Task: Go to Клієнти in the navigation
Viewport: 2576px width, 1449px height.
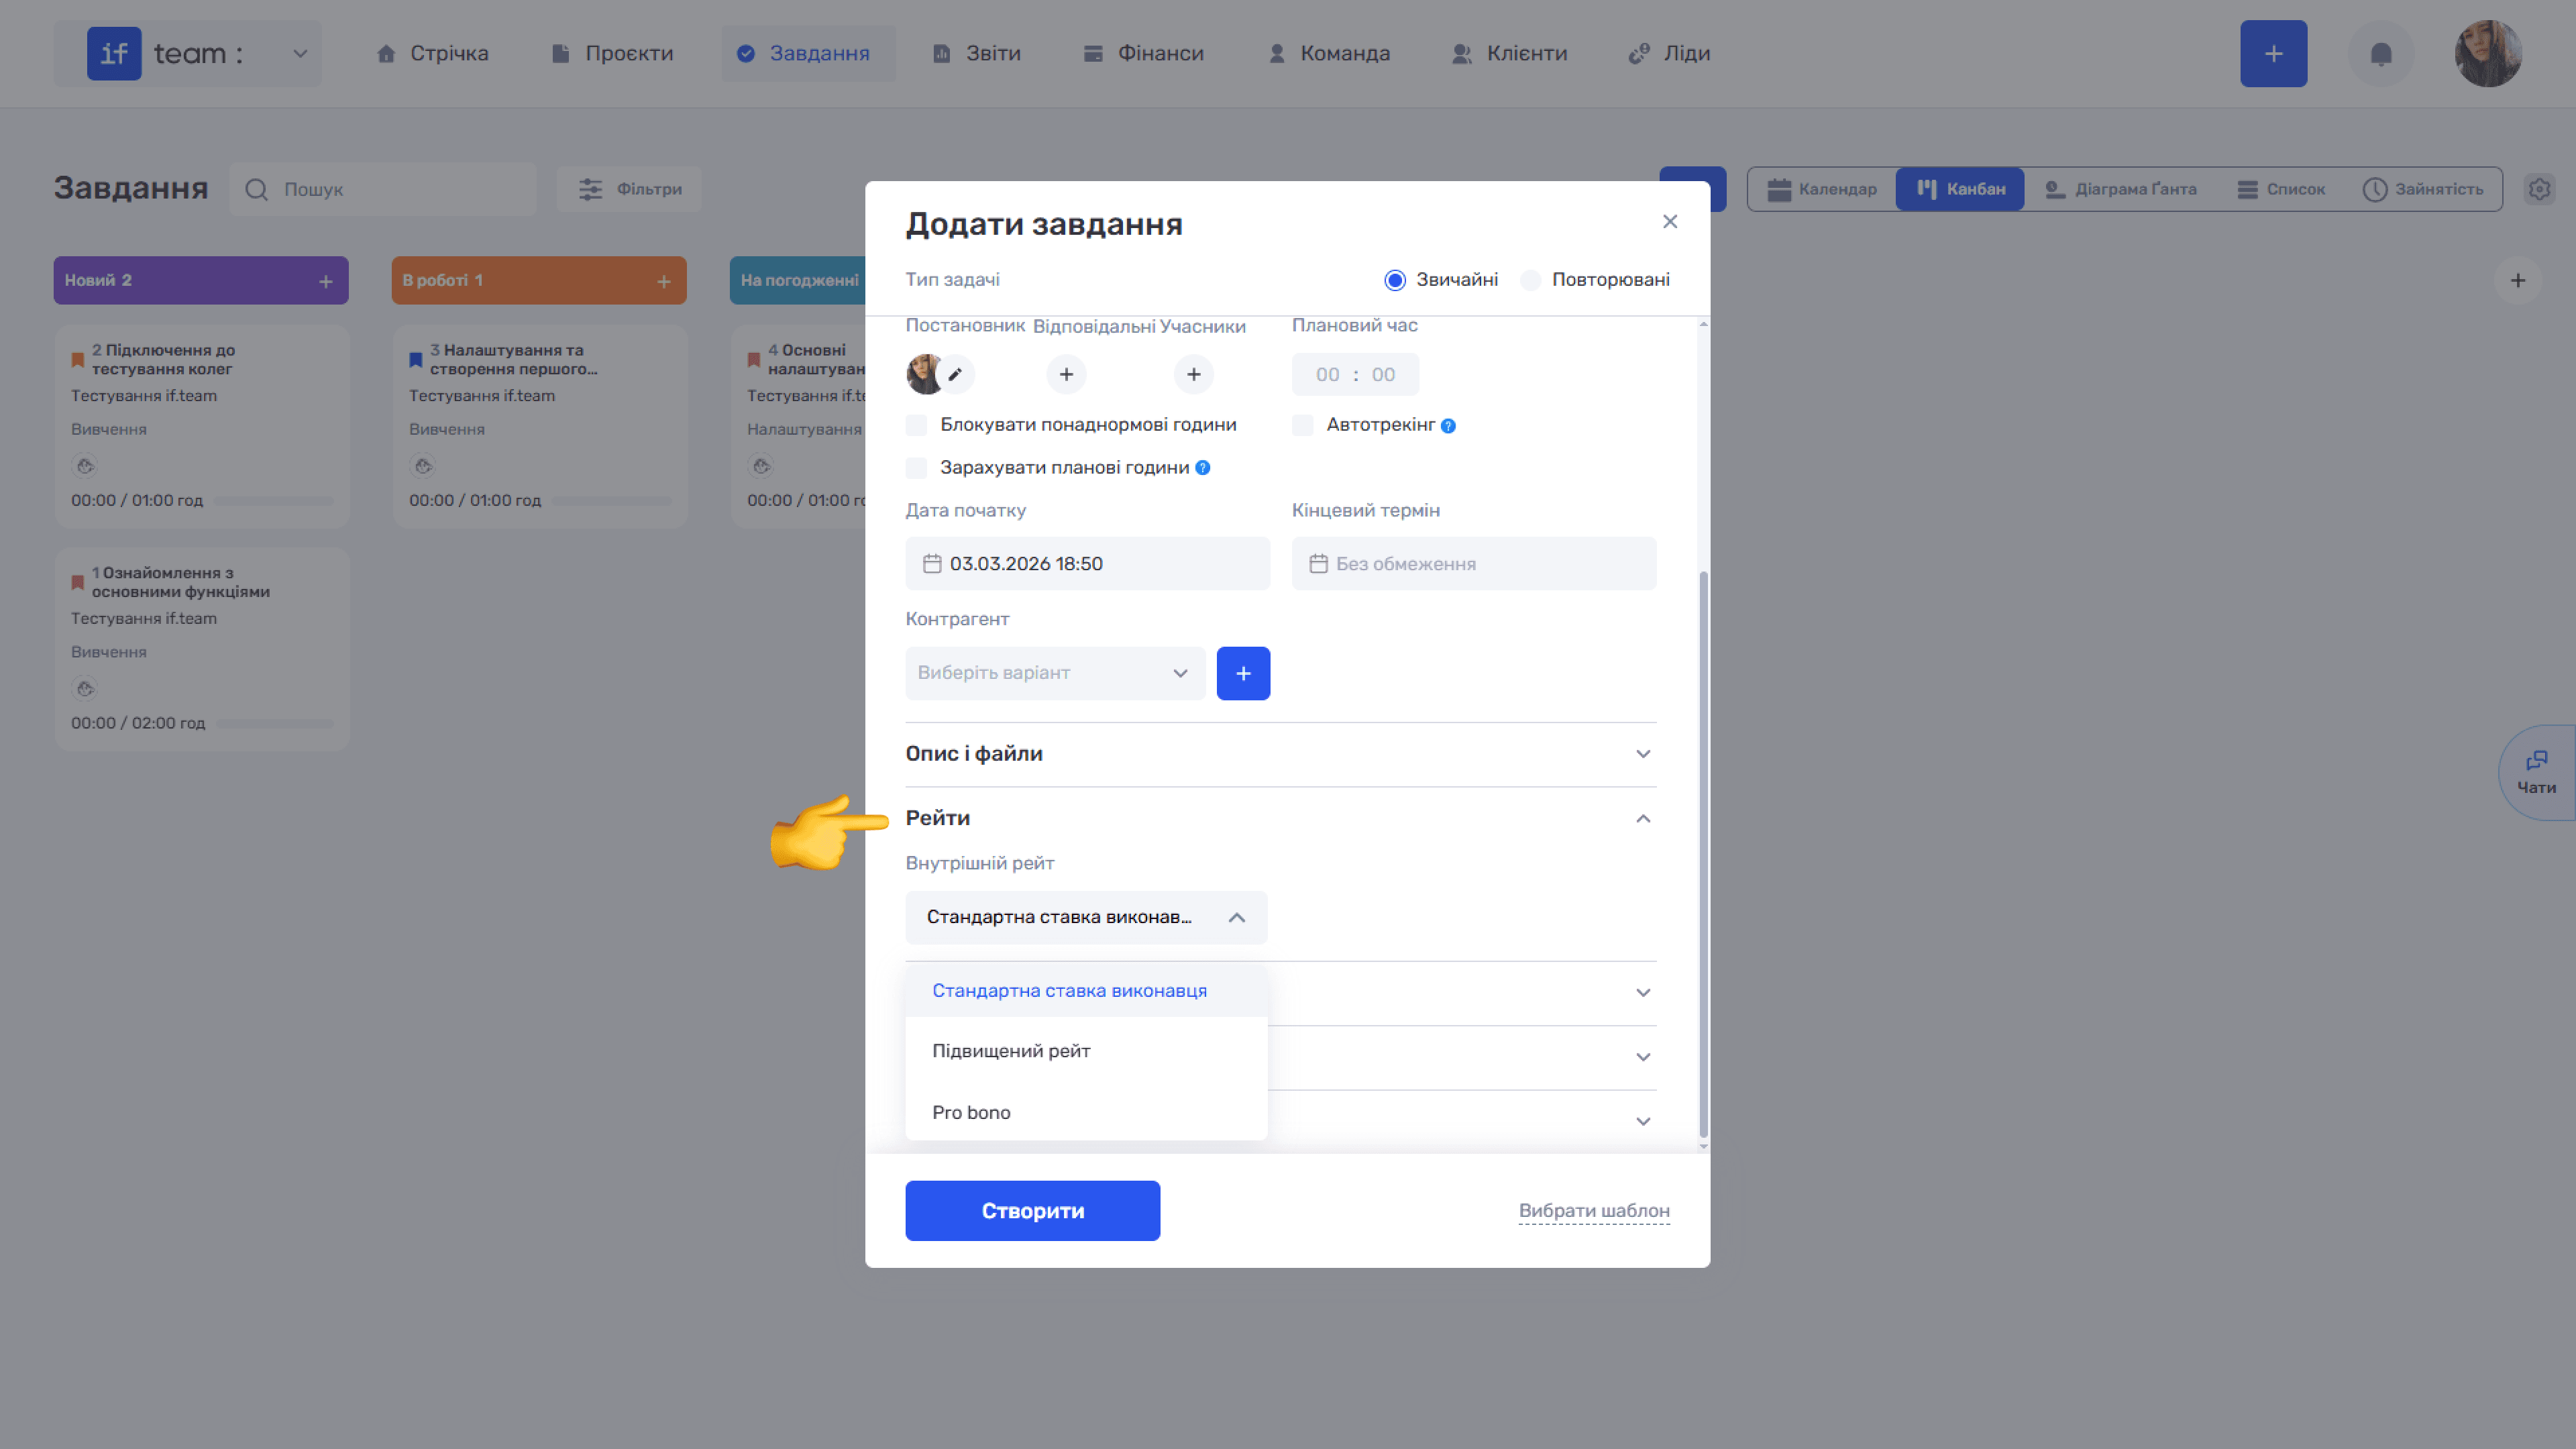Action: pos(1510,54)
